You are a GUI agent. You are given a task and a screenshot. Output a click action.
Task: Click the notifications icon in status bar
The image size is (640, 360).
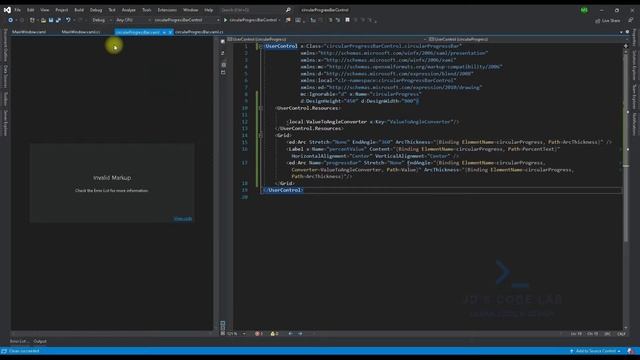(631, 351)
